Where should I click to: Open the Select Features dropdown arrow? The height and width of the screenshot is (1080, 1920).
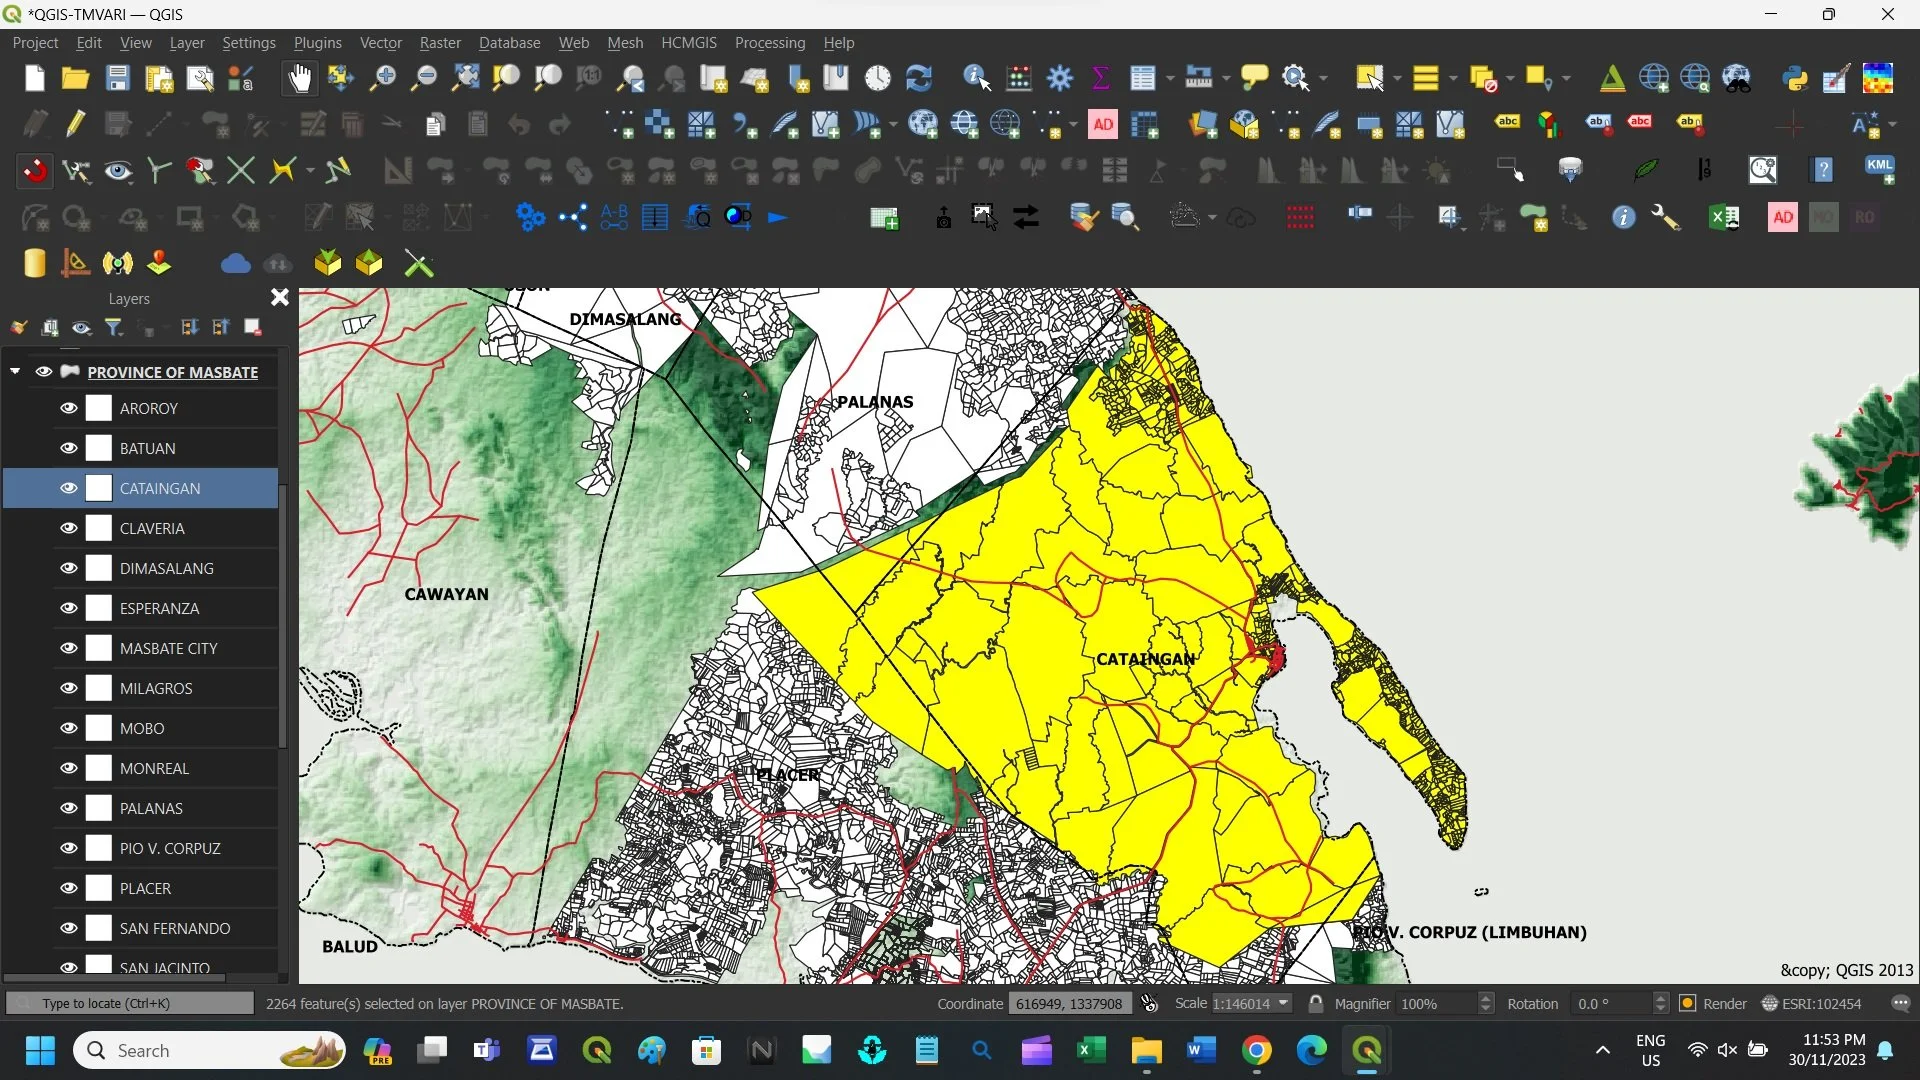[x=1397, y=78]
